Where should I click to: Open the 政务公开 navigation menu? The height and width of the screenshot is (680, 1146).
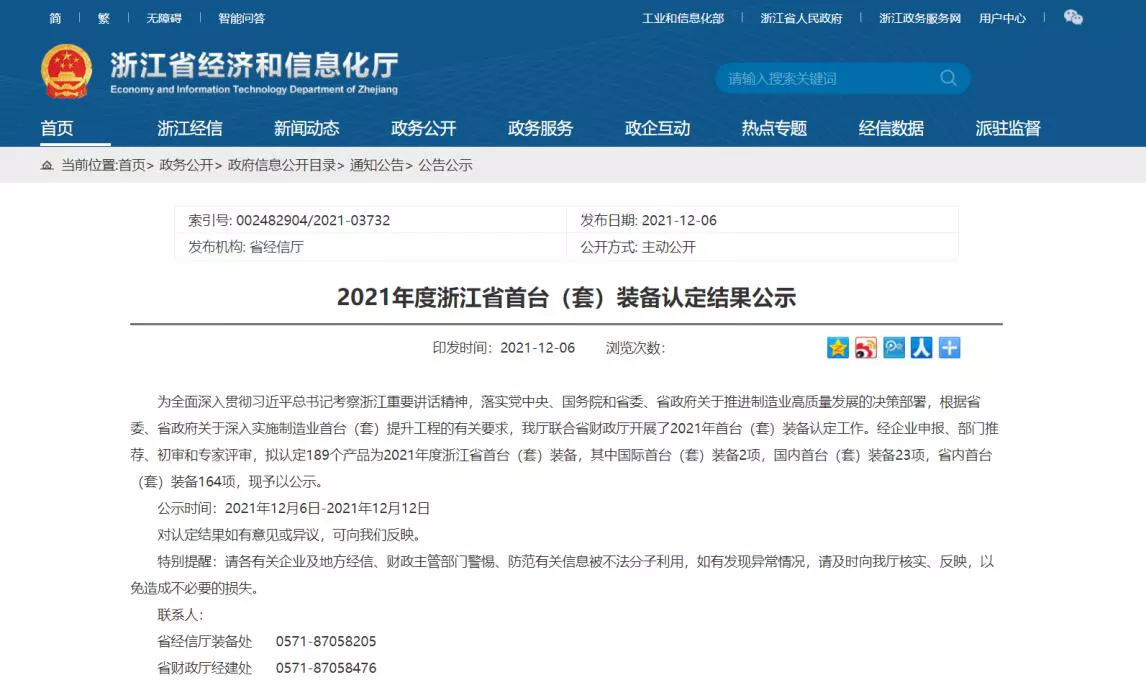pyautogui.click(x=423, y=128)
